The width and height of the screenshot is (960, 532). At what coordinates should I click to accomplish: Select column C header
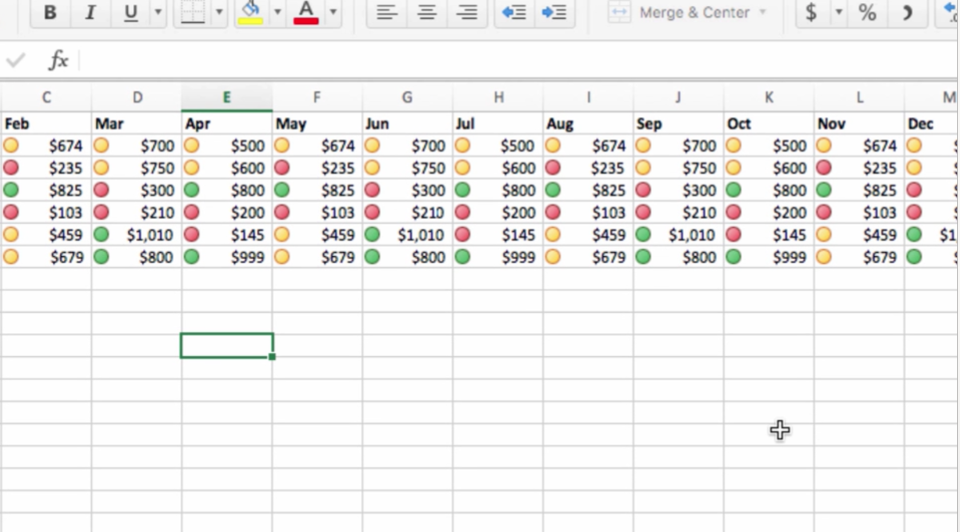(46, 97)
